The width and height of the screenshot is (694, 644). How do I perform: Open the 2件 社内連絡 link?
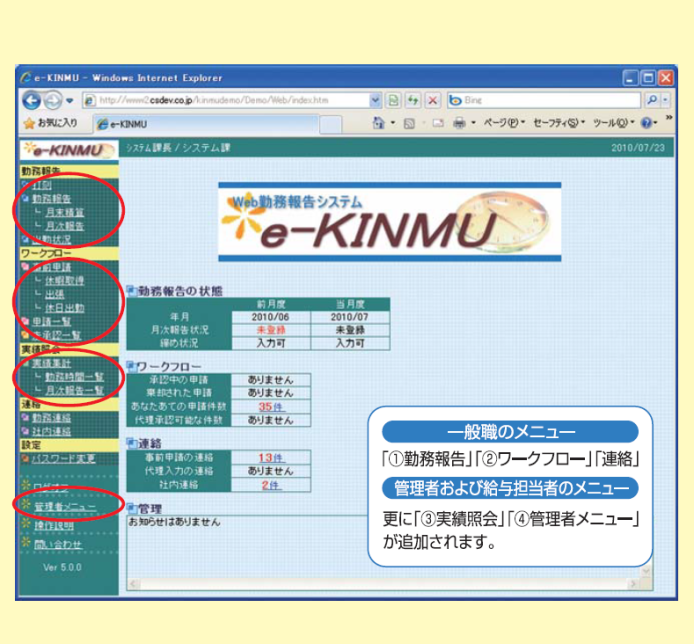pos(270,485)
